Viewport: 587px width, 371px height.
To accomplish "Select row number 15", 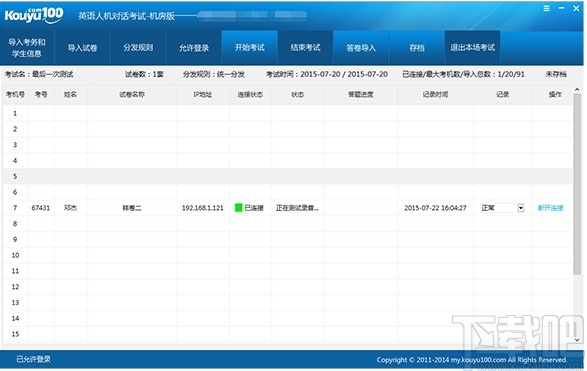I will pos(15,334).
